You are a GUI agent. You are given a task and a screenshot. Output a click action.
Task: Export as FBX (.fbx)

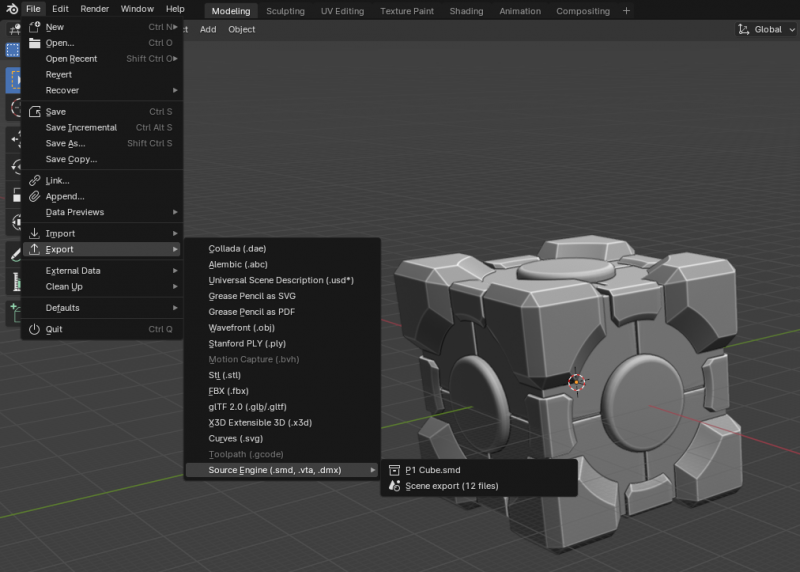click(x=282, y=391)
